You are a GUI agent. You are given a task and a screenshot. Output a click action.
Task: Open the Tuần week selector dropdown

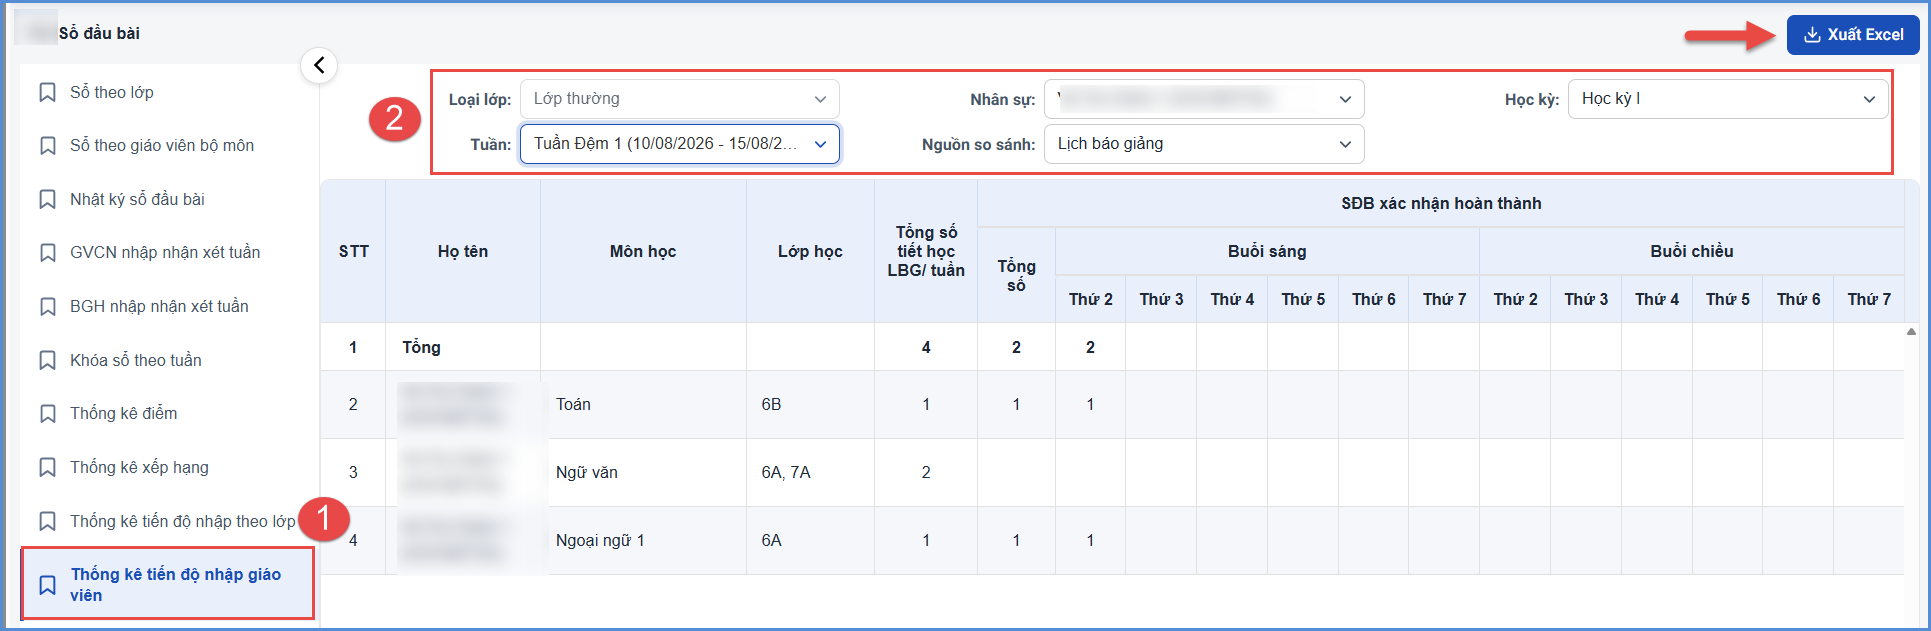(680, 144)
